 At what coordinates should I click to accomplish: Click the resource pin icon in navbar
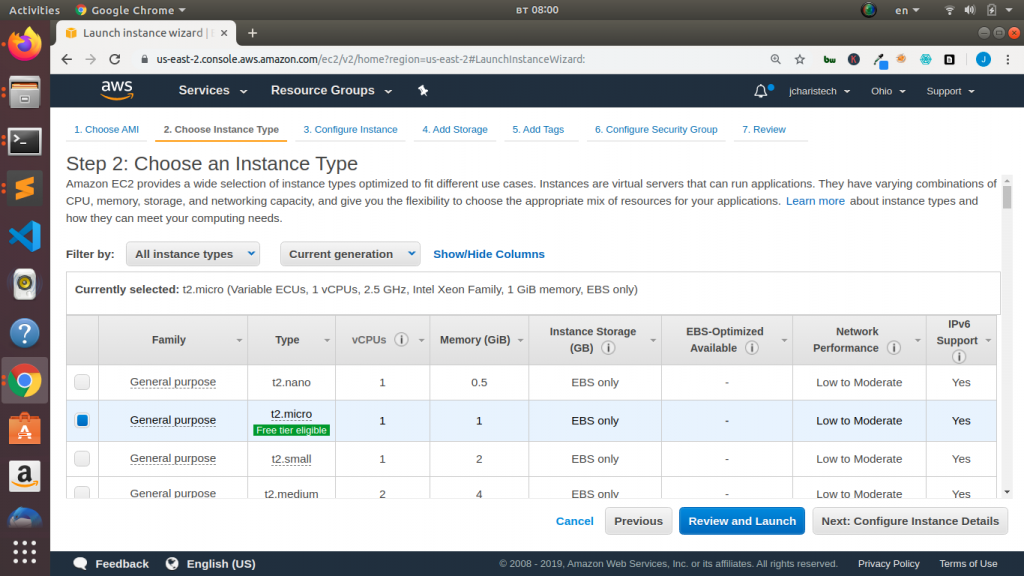click(423, 90)
